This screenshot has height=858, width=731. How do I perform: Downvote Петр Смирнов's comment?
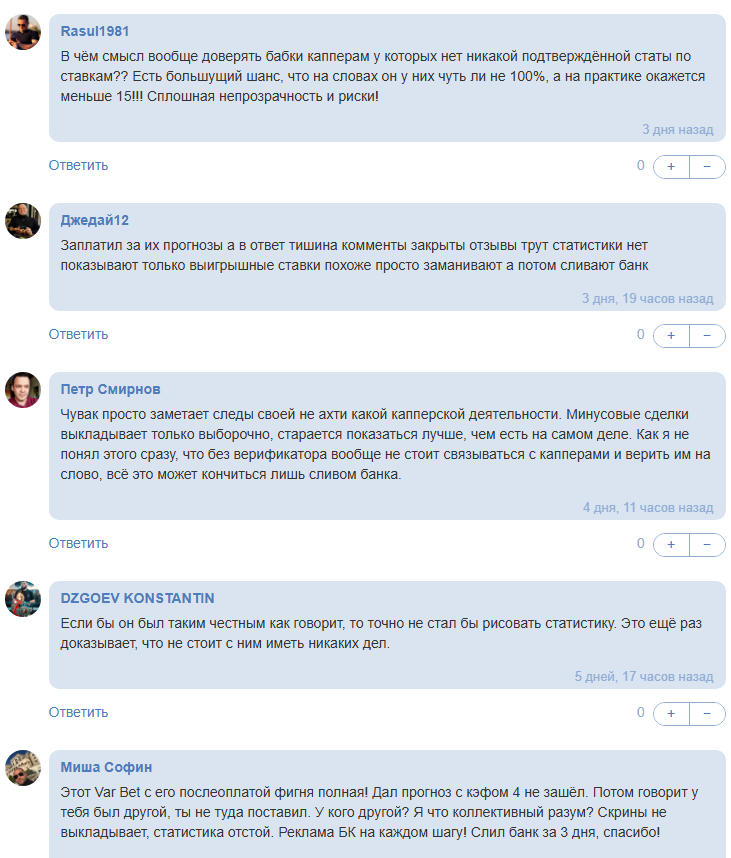pyautogui.click(x=707, y=544)
